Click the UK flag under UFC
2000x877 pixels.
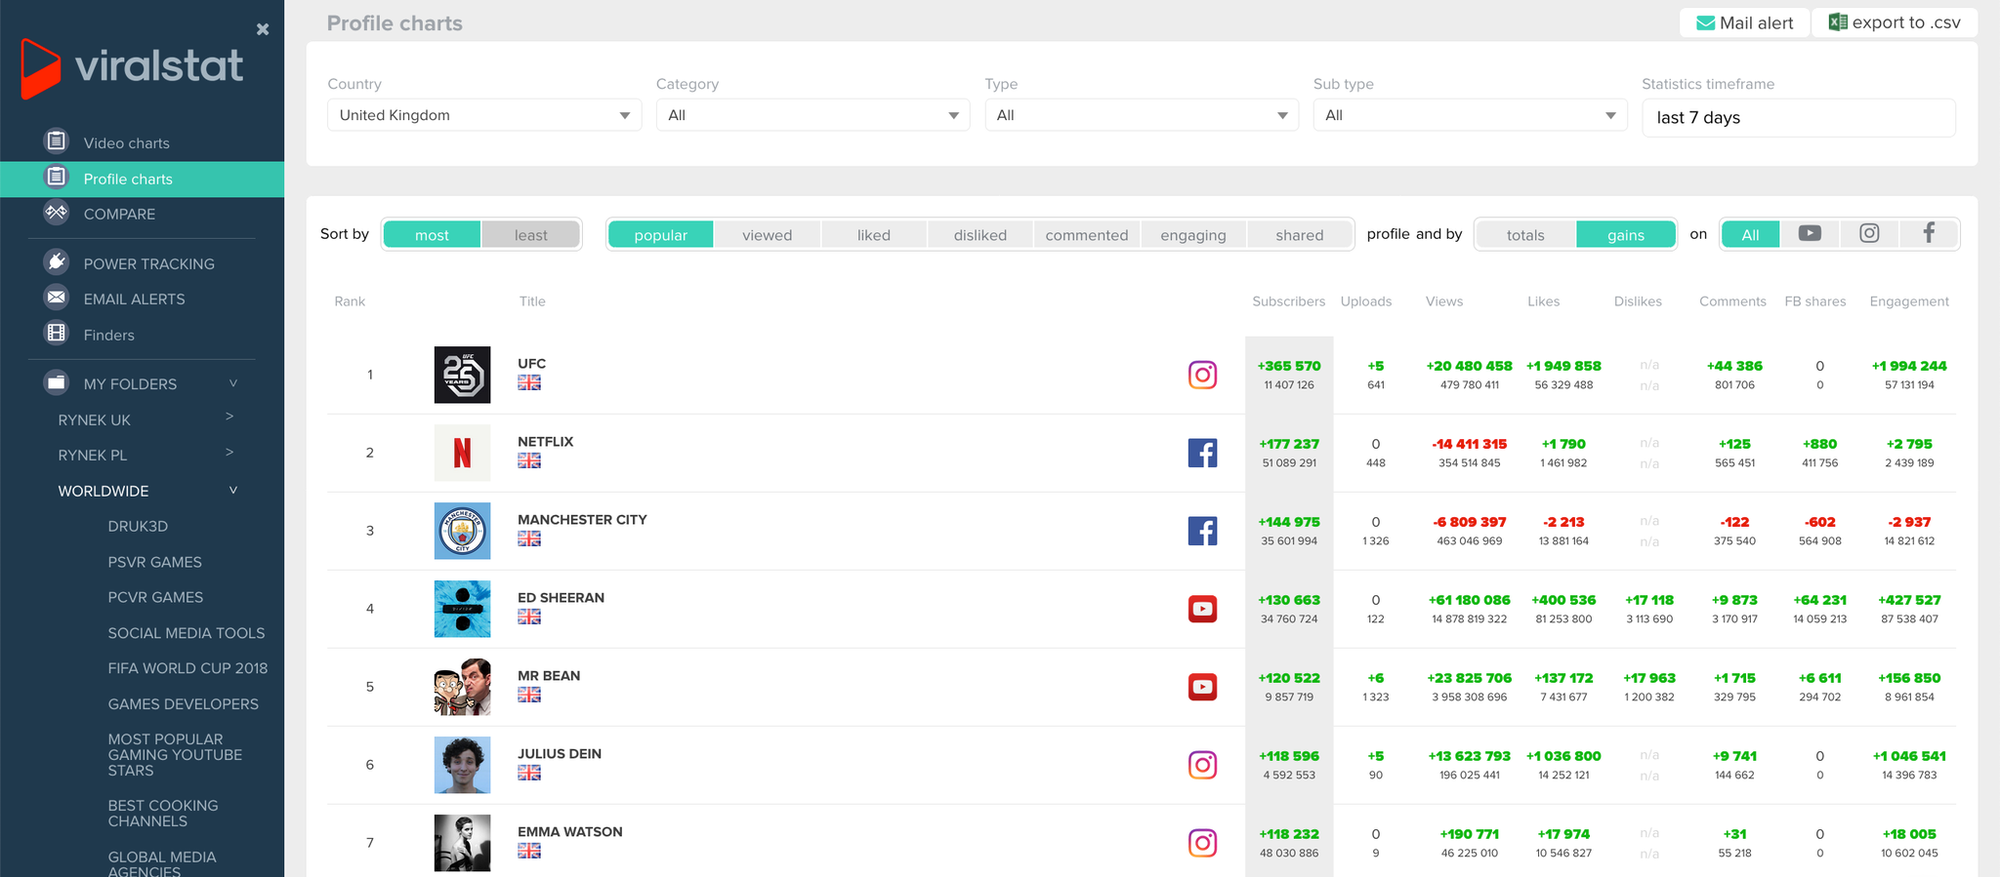[x=529, y=383]
